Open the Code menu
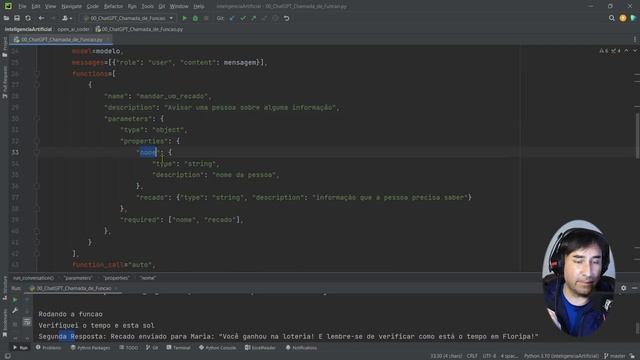This screenshot has width=640, height=360. click(x=93, y=7)
